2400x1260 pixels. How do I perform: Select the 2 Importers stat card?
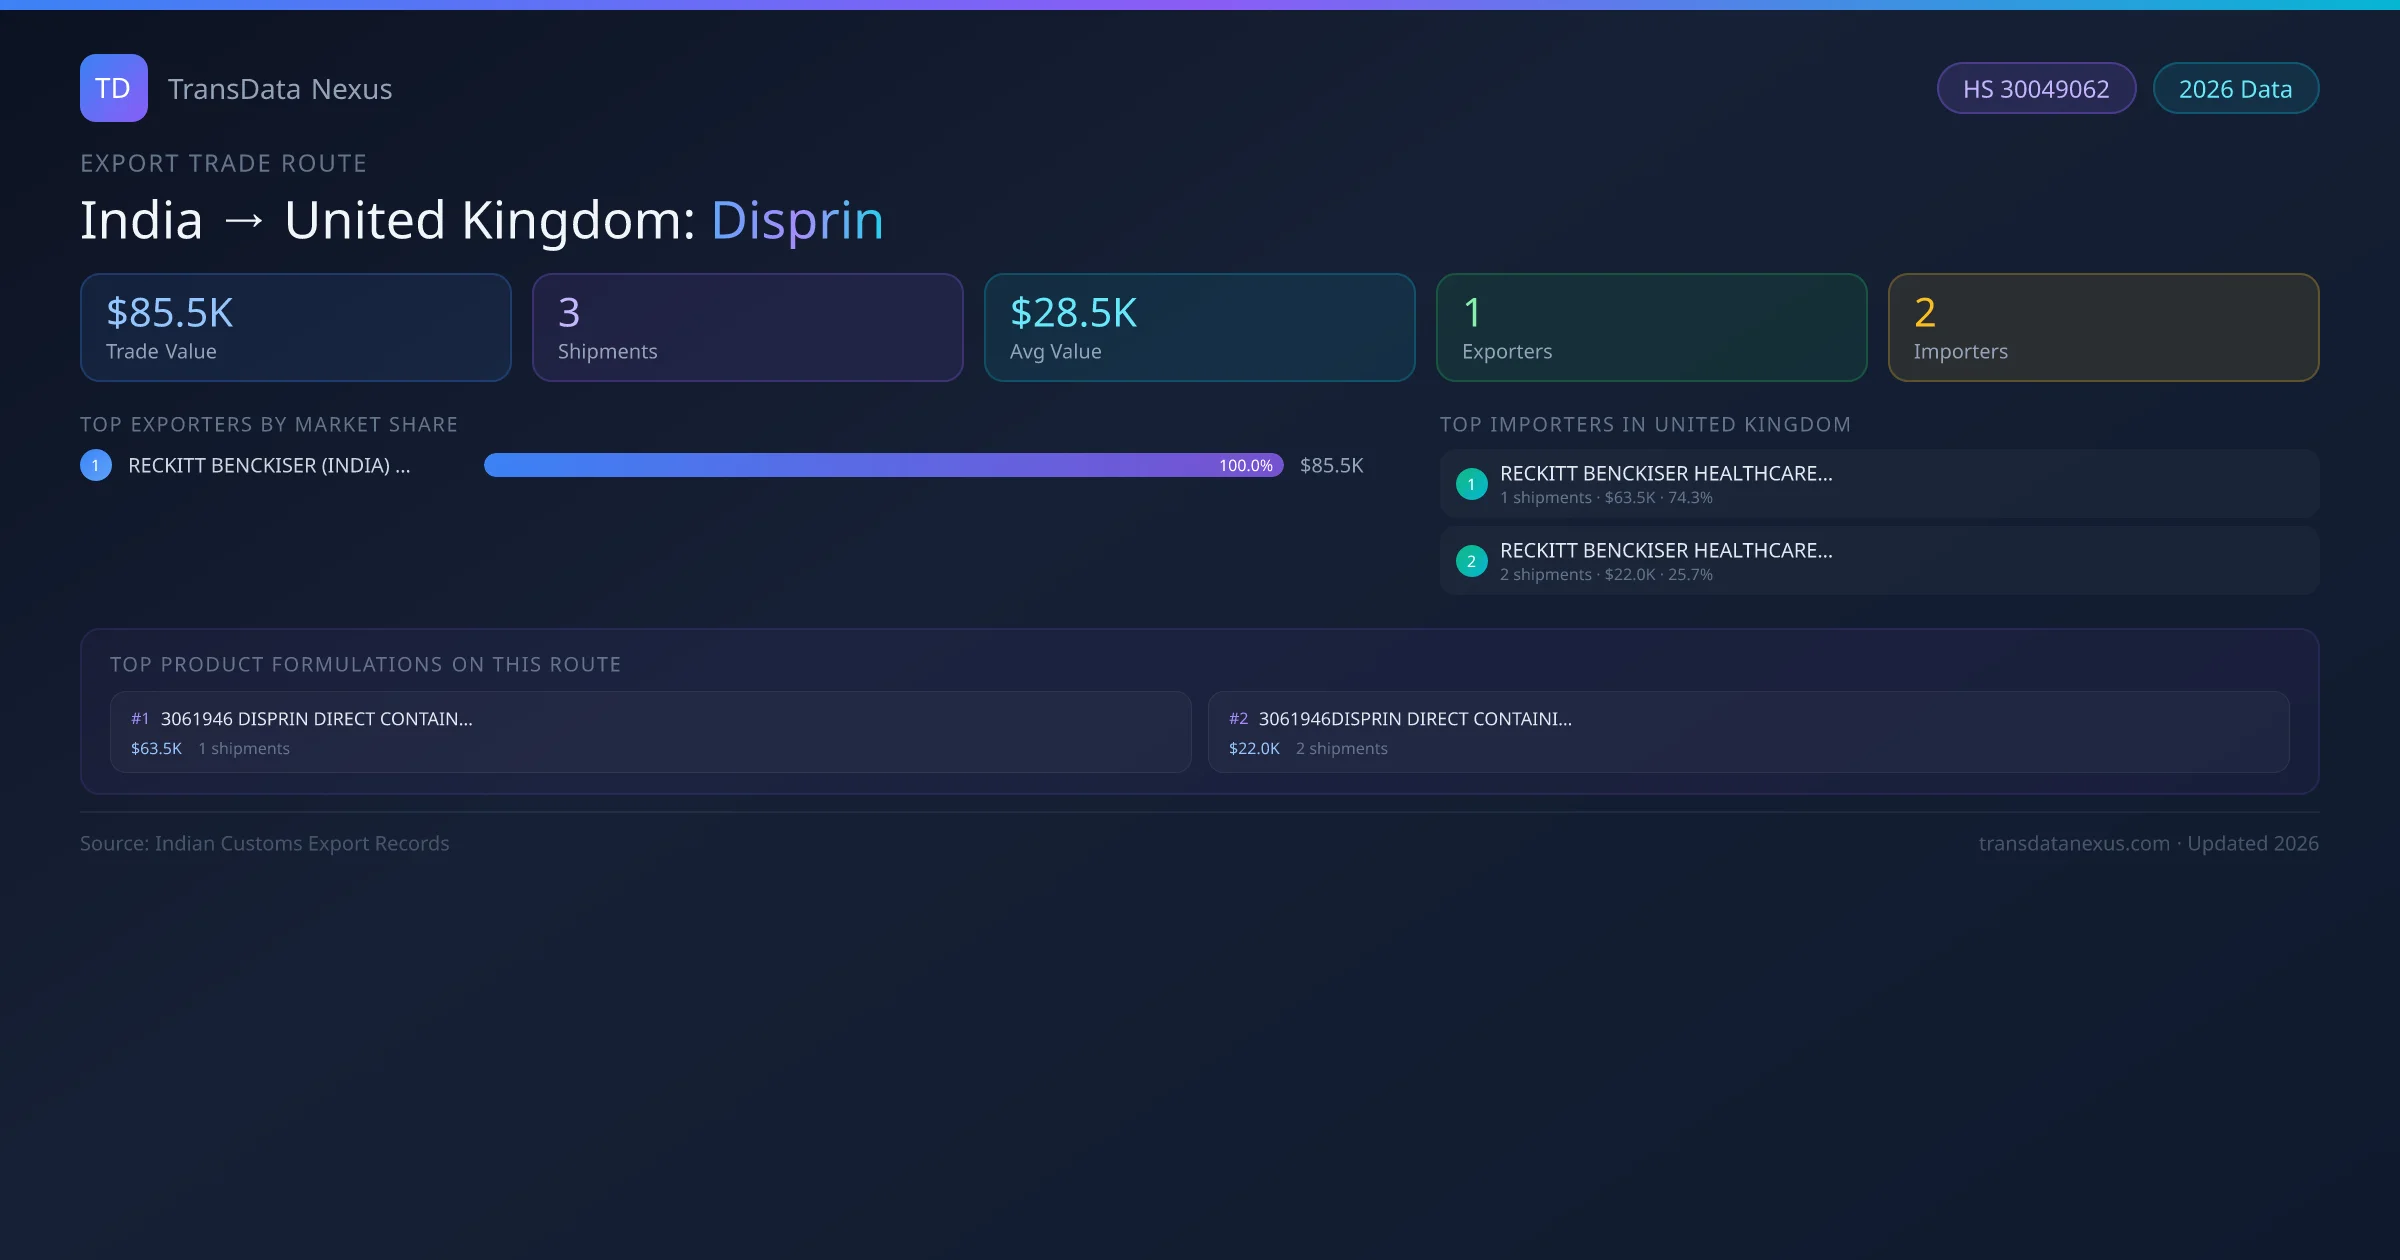[x=2103, y=328]
